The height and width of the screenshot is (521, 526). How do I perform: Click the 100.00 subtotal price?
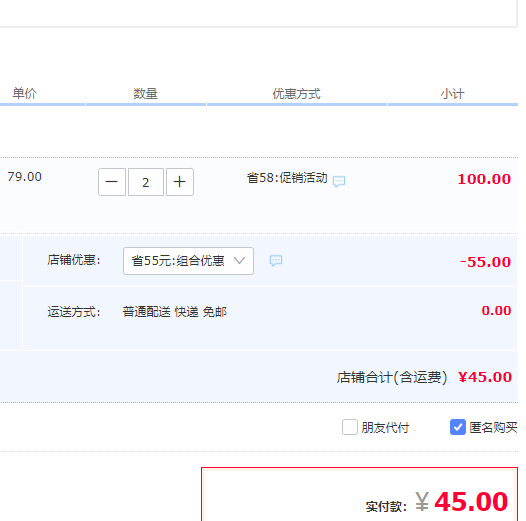[x=484, y=179]
